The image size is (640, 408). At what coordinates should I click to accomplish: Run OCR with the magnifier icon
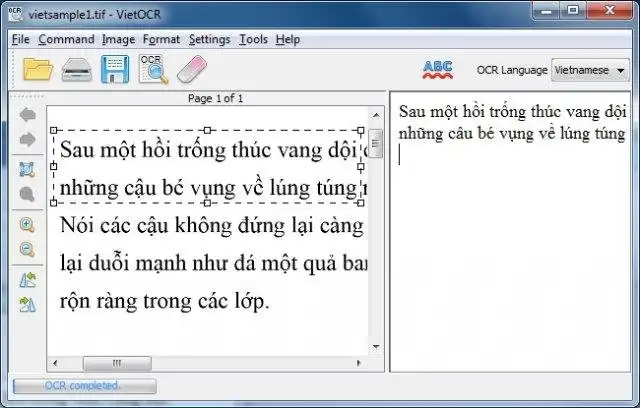[x=153, y=69]
